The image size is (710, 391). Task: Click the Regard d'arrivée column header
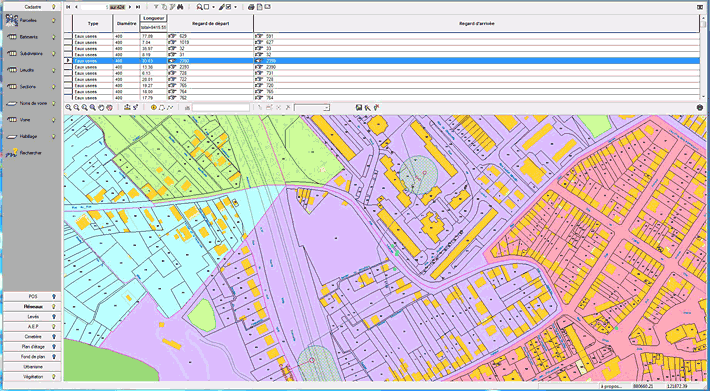coord(476,24)
